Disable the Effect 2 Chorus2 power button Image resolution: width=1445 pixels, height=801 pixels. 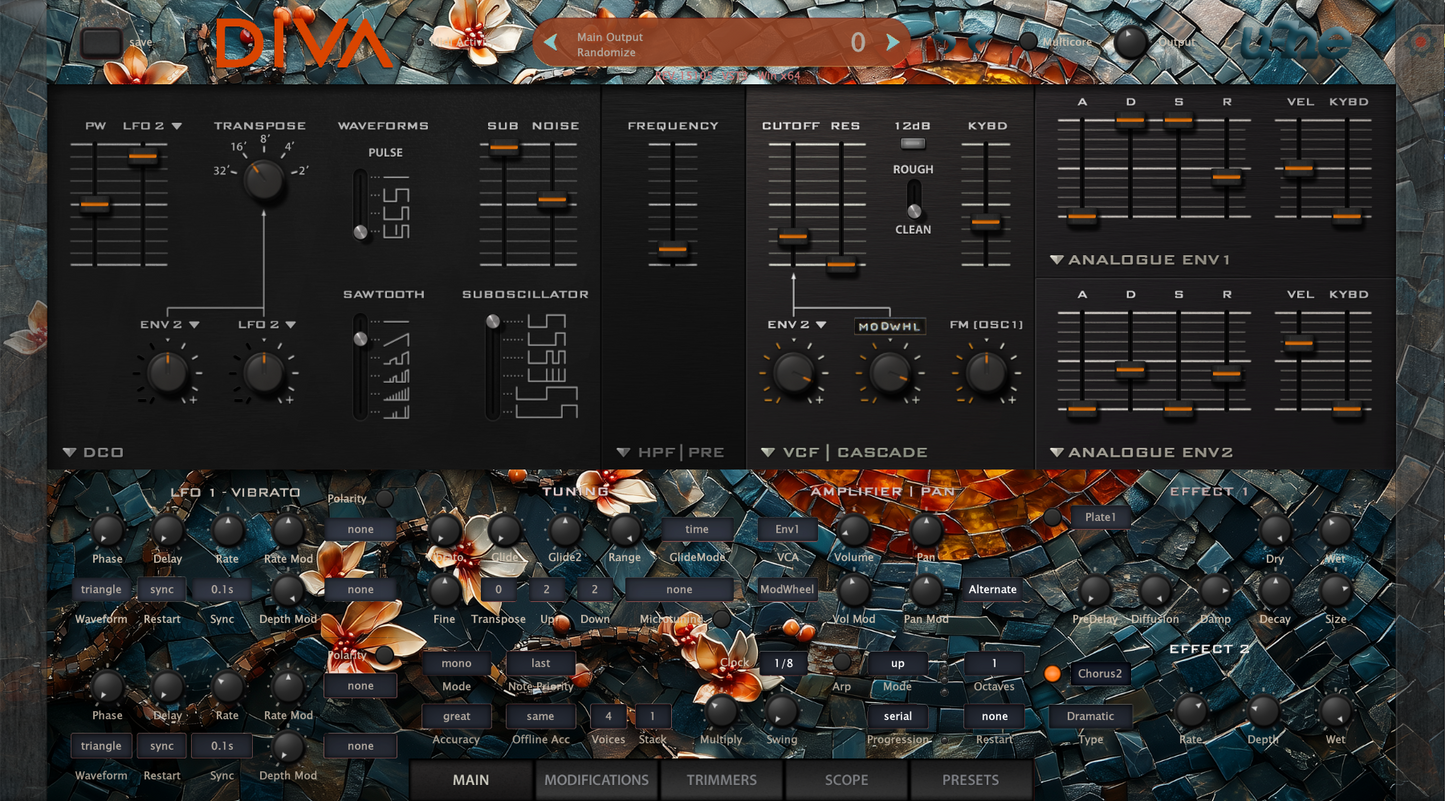(x=1052, y=674)
